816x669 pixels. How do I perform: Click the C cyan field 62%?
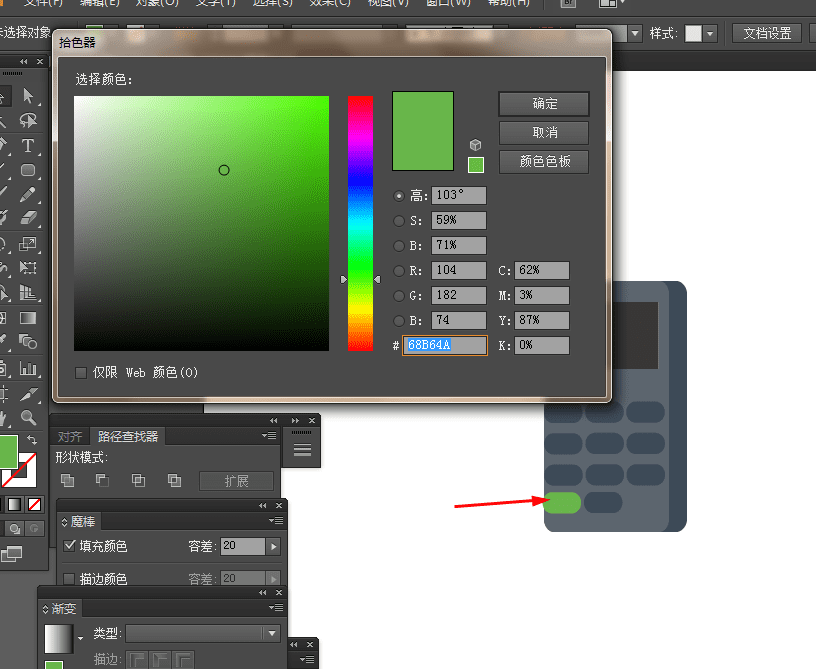542,271
